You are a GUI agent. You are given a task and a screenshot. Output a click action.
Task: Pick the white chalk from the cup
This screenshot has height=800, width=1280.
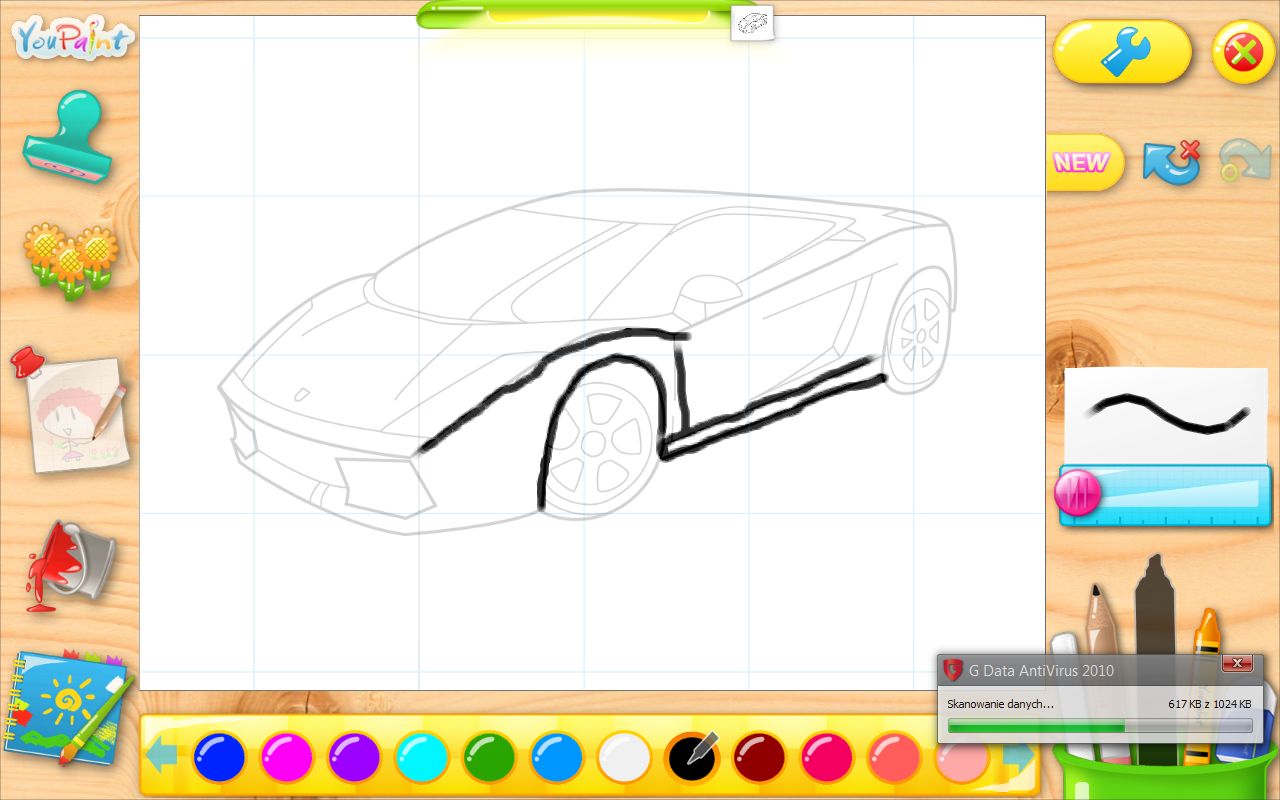(x=1064, y=644)
